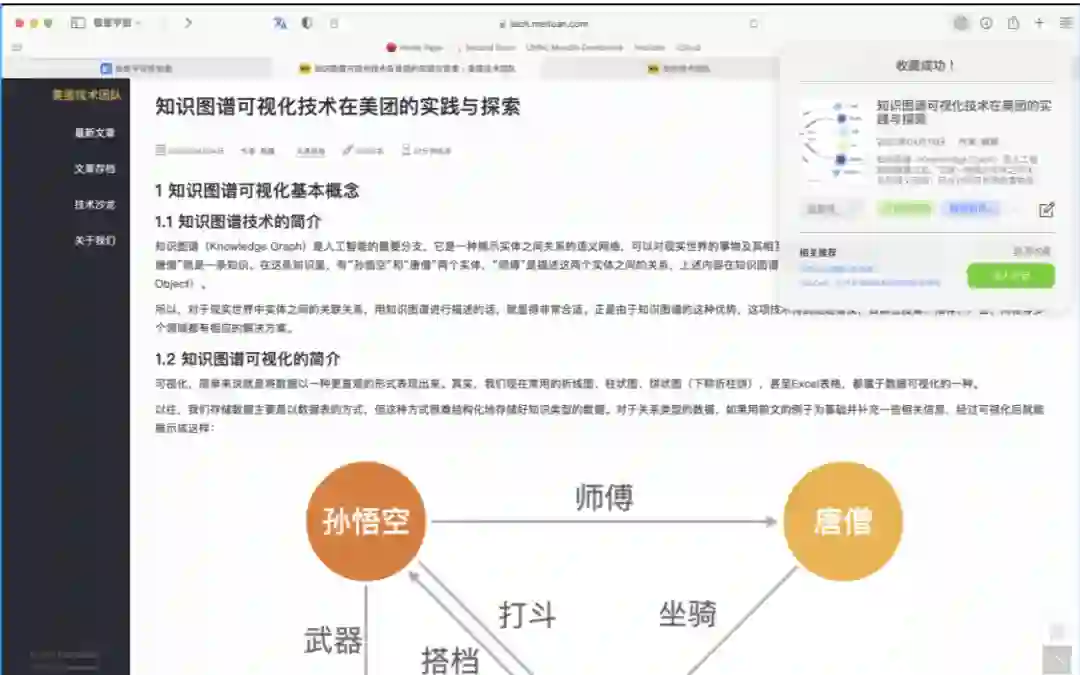This screenshot has height=675, width=1080.
Task: Click the pencil word-count icon under the title
Action: 348,149
